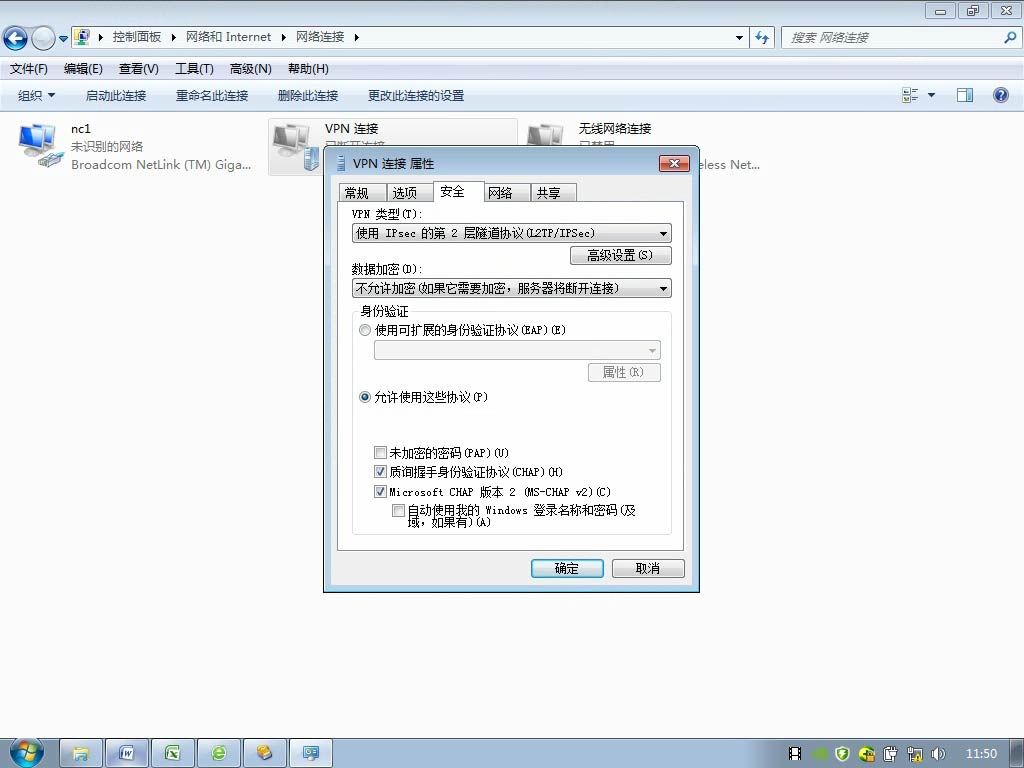The width and height of the screenshot is (1024, 768).
Task: Click the 11:50 clock in tray
Action: click(982, 754)
